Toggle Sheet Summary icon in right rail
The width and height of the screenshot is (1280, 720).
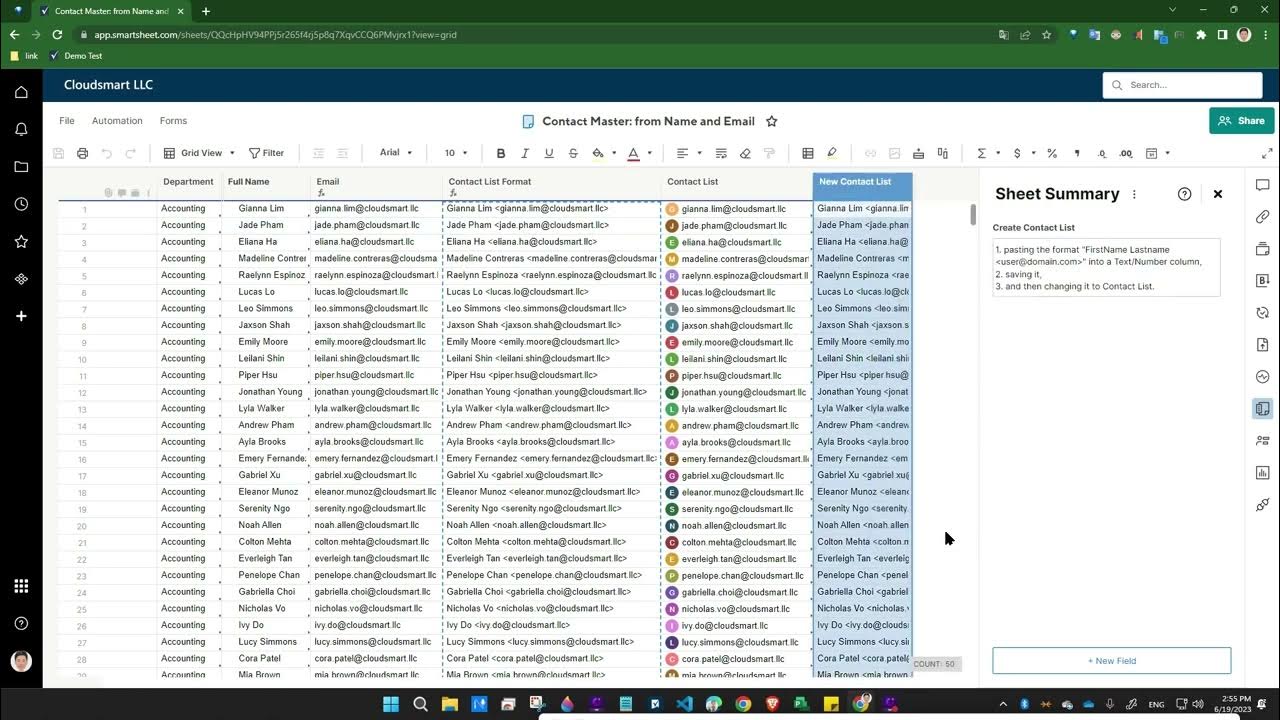tap(1263, 409)
